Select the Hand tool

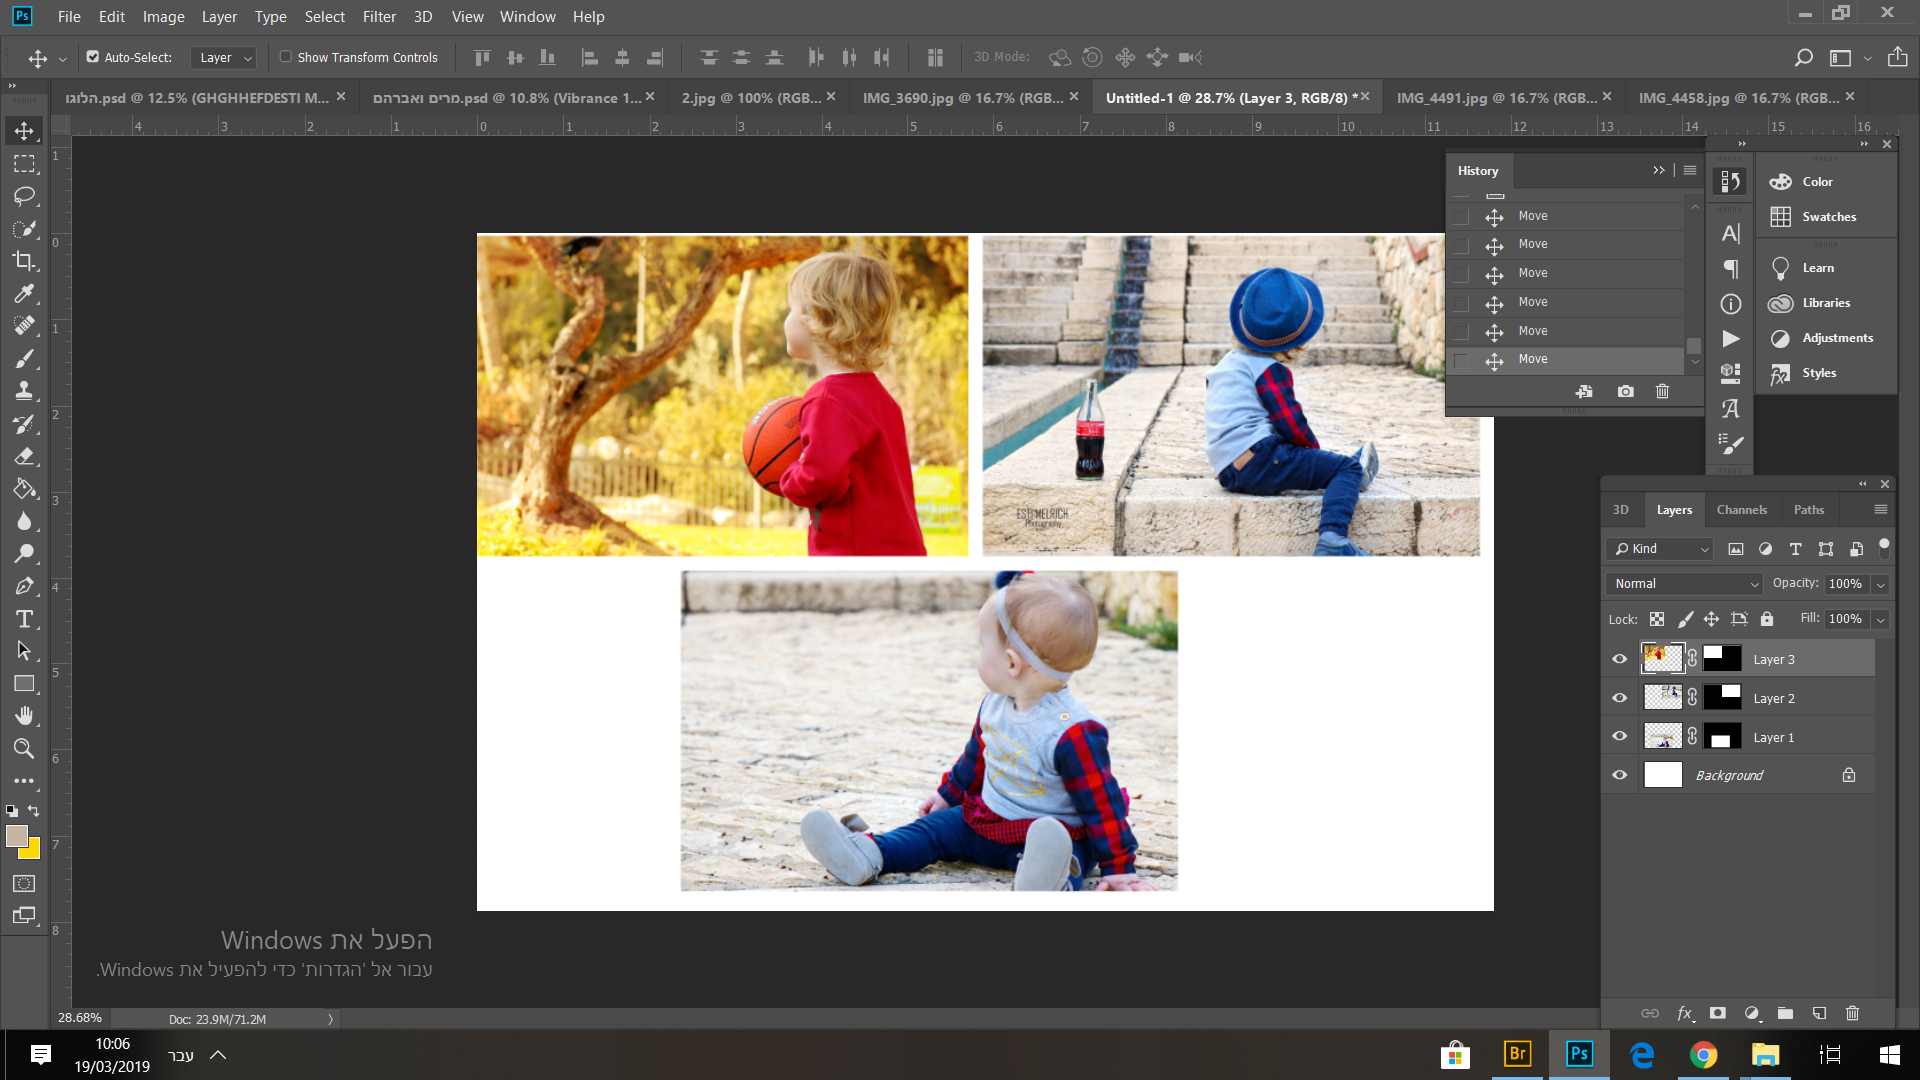24,715
